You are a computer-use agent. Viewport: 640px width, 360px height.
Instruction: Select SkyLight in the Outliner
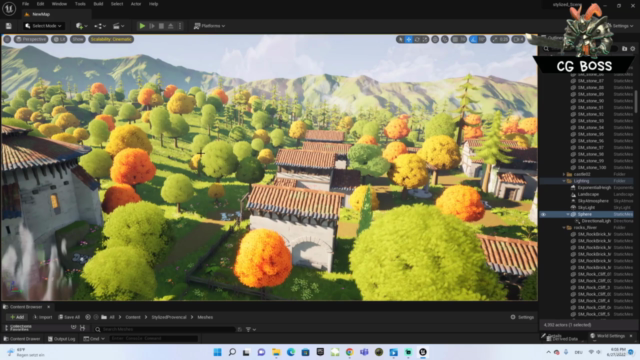tap(587, 207)
